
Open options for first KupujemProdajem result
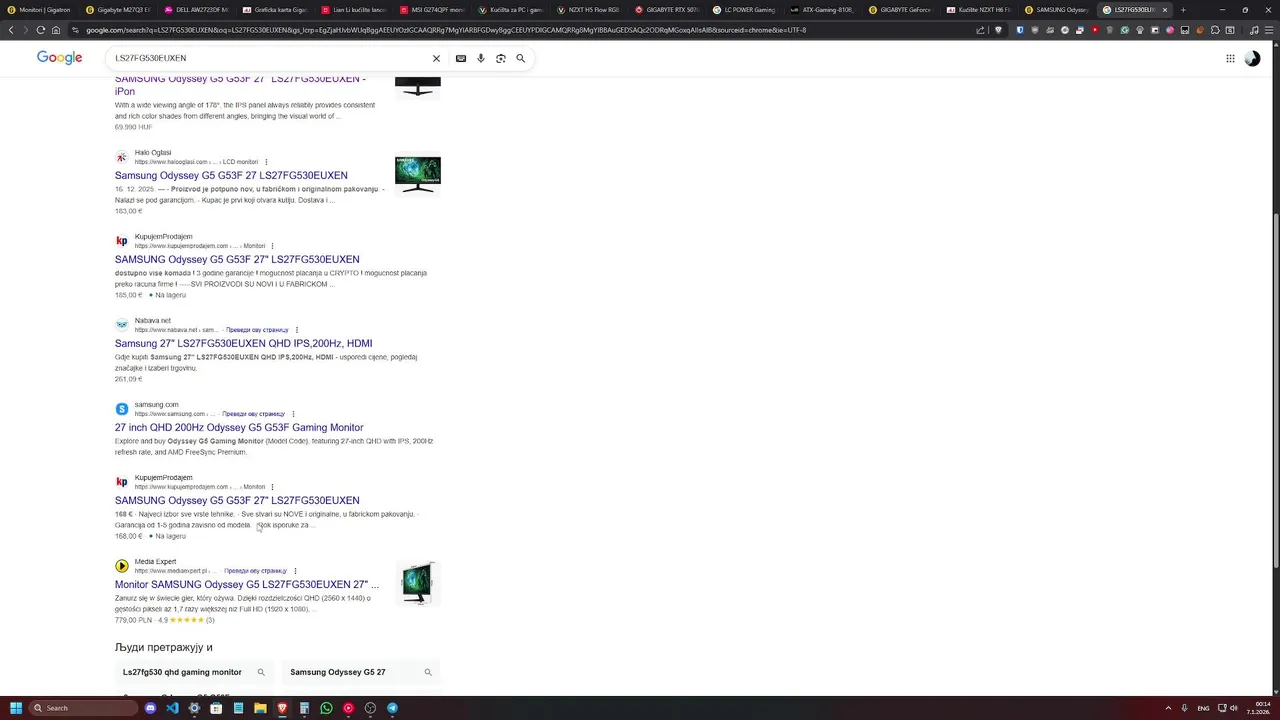(272, 246)
